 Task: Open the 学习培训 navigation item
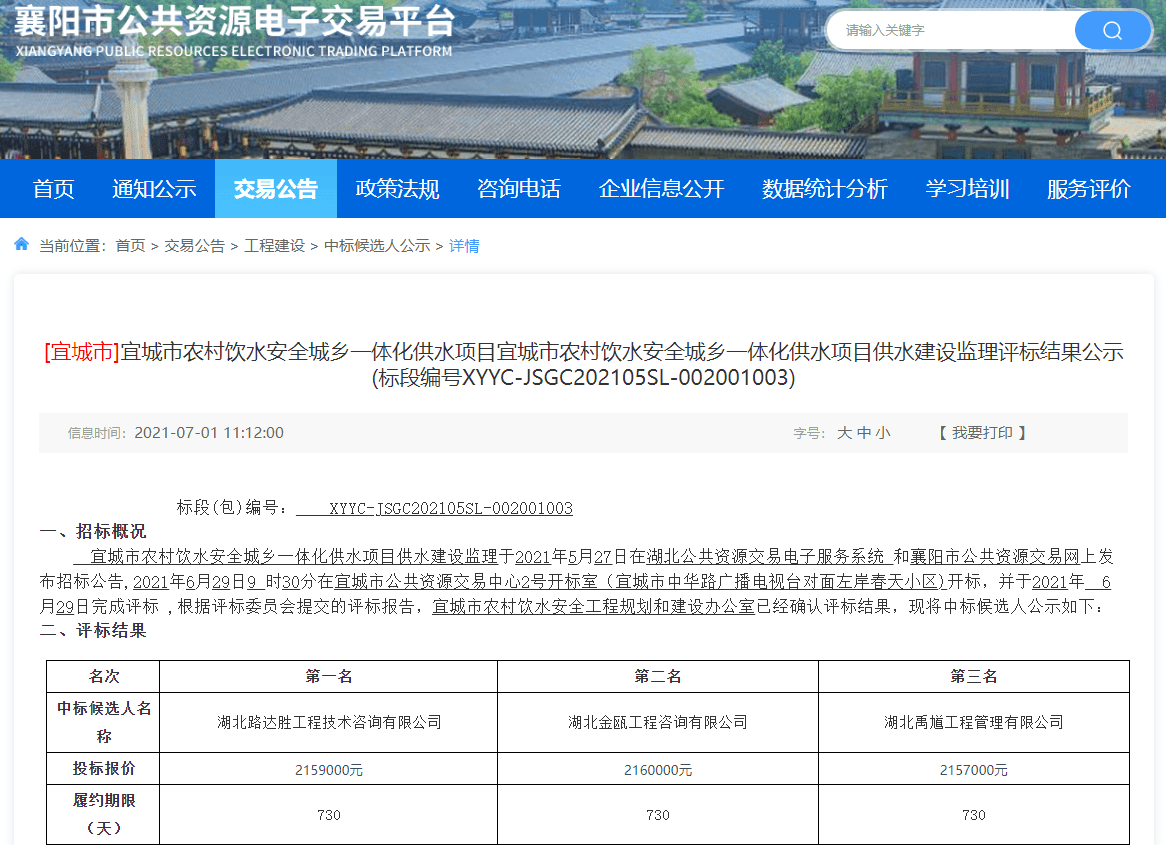[967, 189]
